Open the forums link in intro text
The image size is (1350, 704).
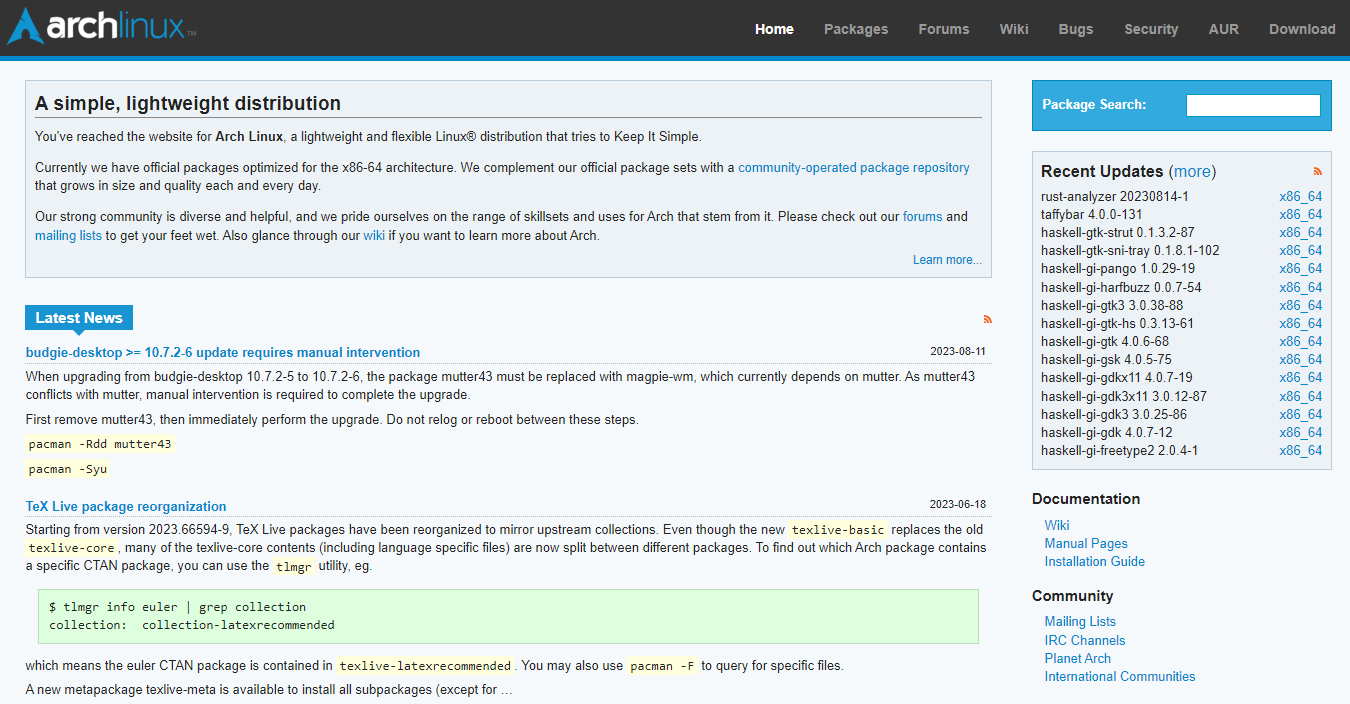[x=922, y=217]
